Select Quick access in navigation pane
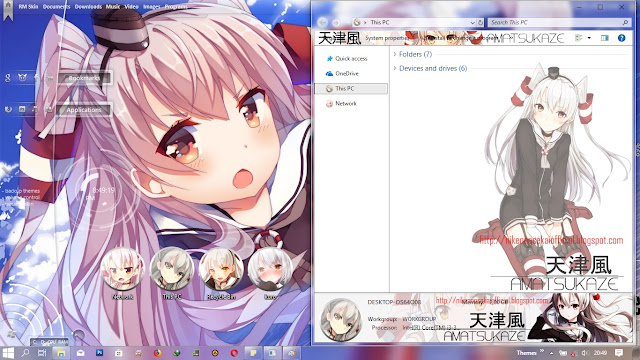This screenshot has height=360, width=640. (x=347, y=59)
